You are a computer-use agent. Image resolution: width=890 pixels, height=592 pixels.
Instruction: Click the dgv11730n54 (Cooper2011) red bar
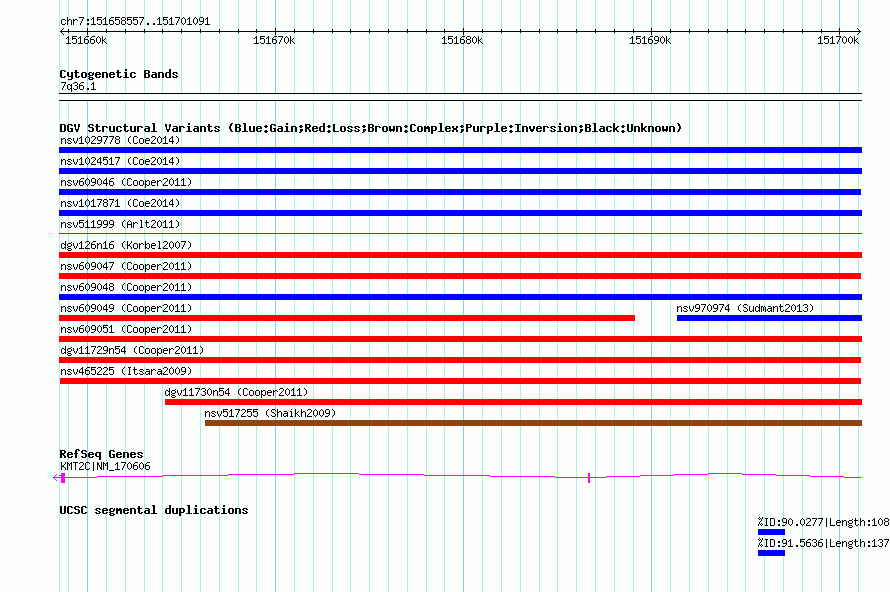[x=513, y=402]
